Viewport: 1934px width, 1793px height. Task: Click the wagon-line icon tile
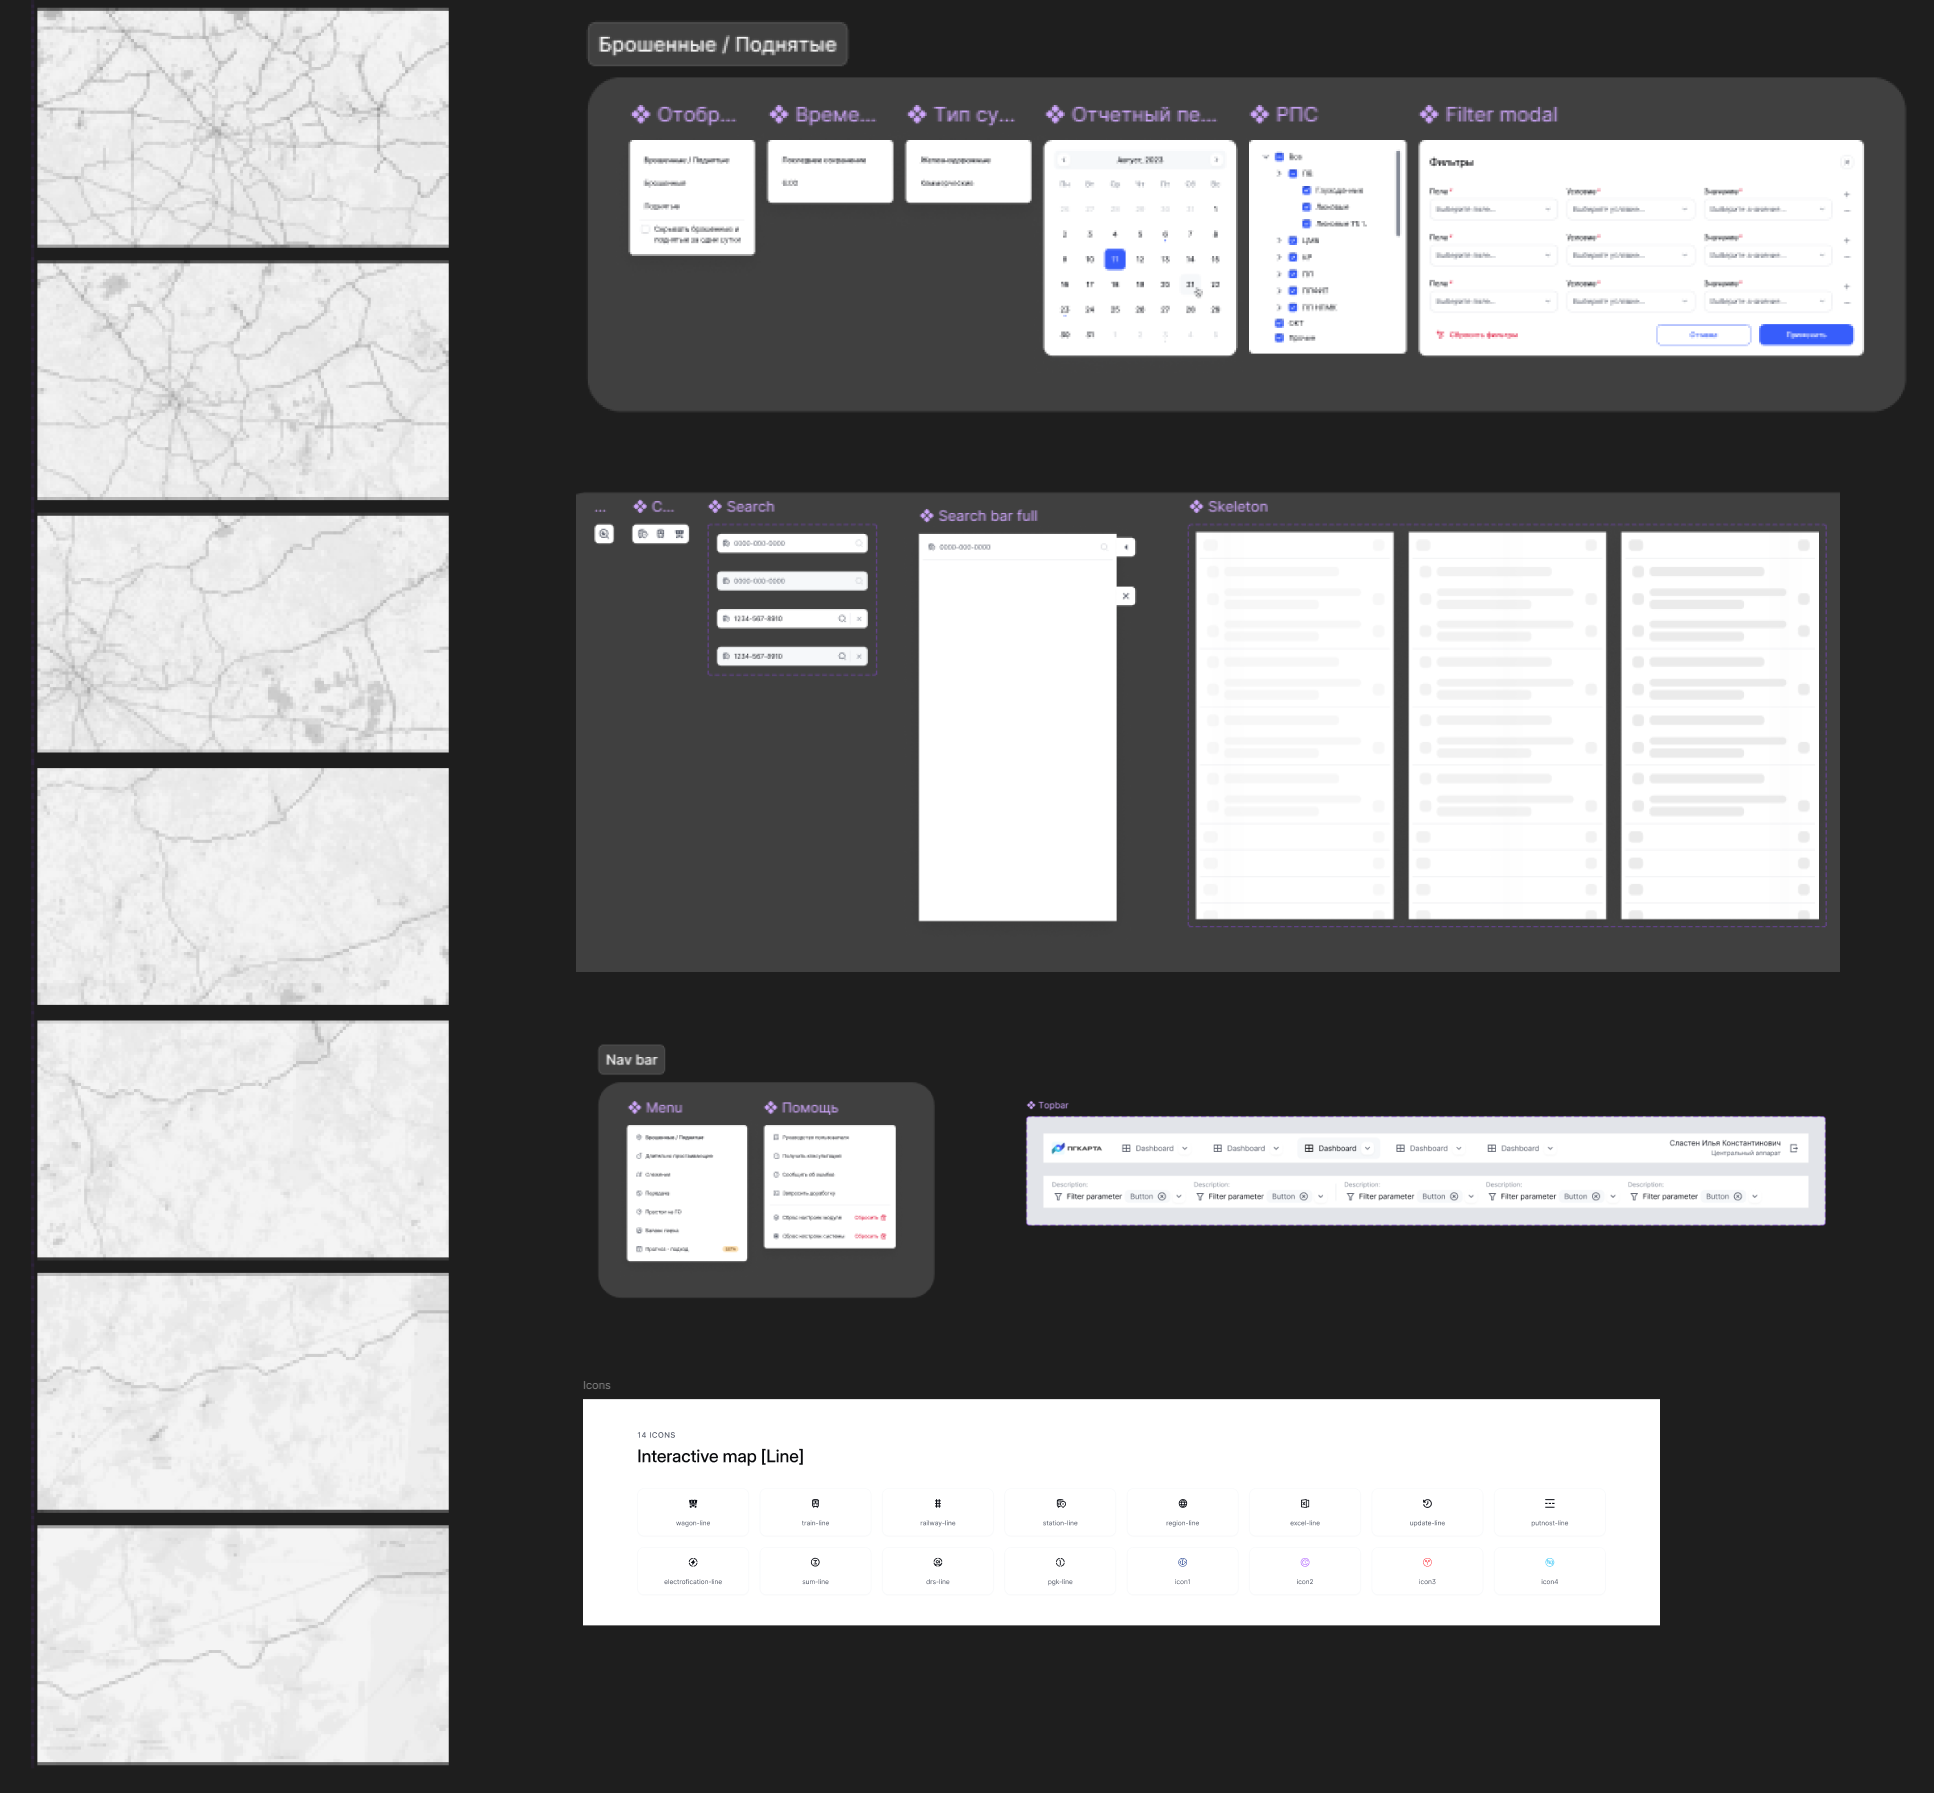[x=692, y=1510]
